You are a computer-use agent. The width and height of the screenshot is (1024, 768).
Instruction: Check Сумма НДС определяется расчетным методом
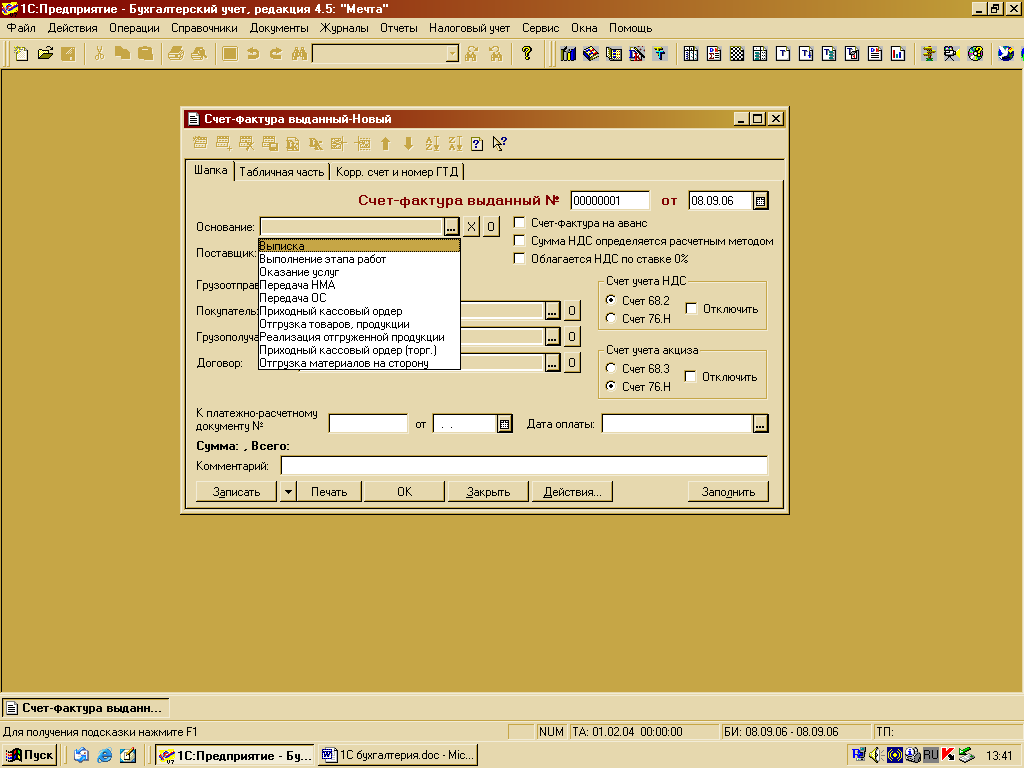click(x=519, y=241)
